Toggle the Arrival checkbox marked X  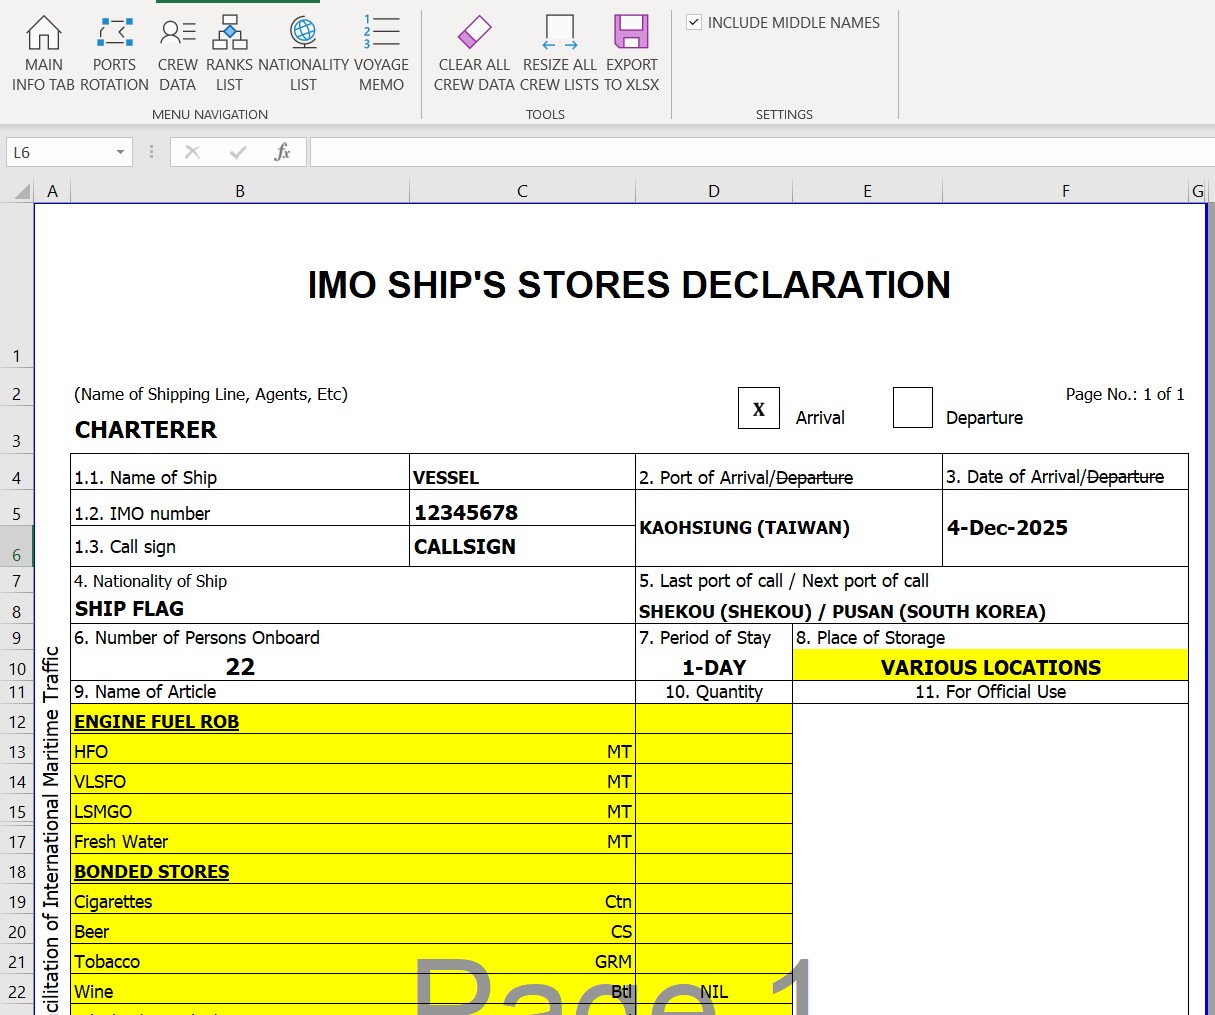pyautogui.click(x=759, y=408)
